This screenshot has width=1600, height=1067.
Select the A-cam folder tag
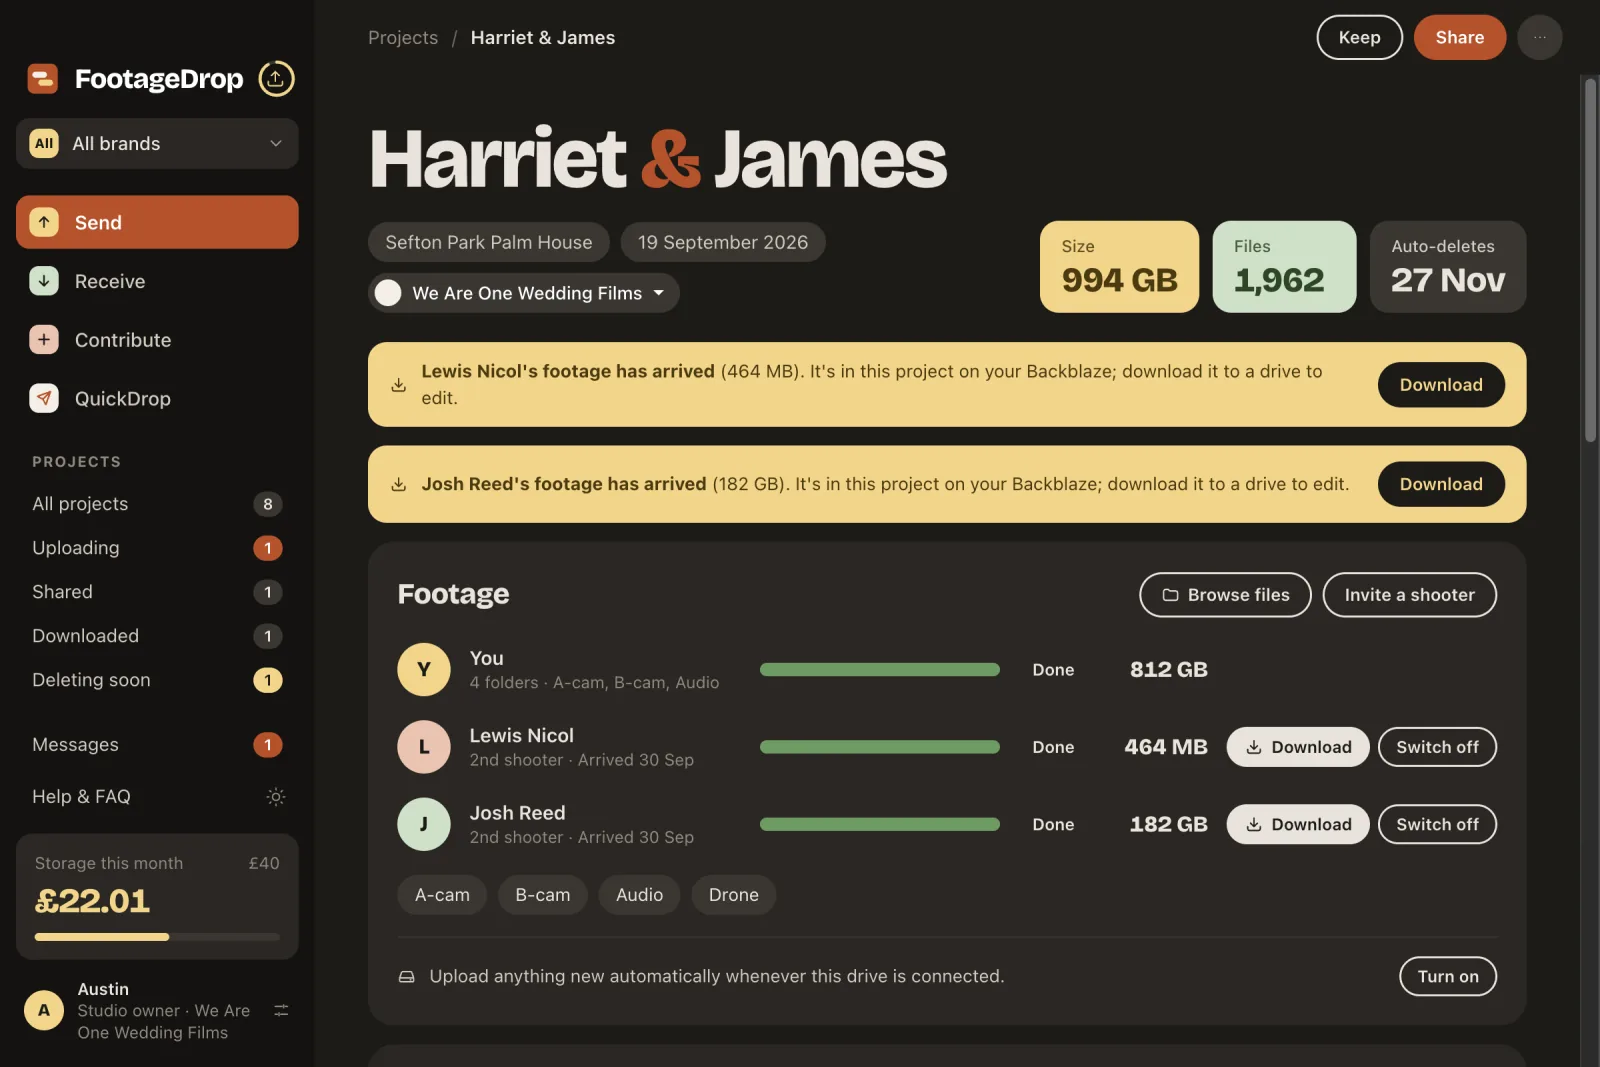click(442, 895)
